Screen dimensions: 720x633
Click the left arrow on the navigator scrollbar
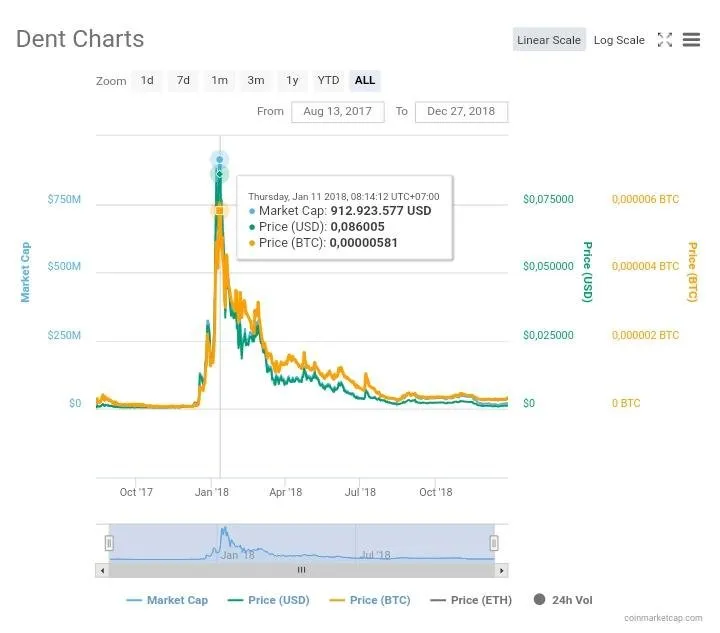[x=102, y=571]
